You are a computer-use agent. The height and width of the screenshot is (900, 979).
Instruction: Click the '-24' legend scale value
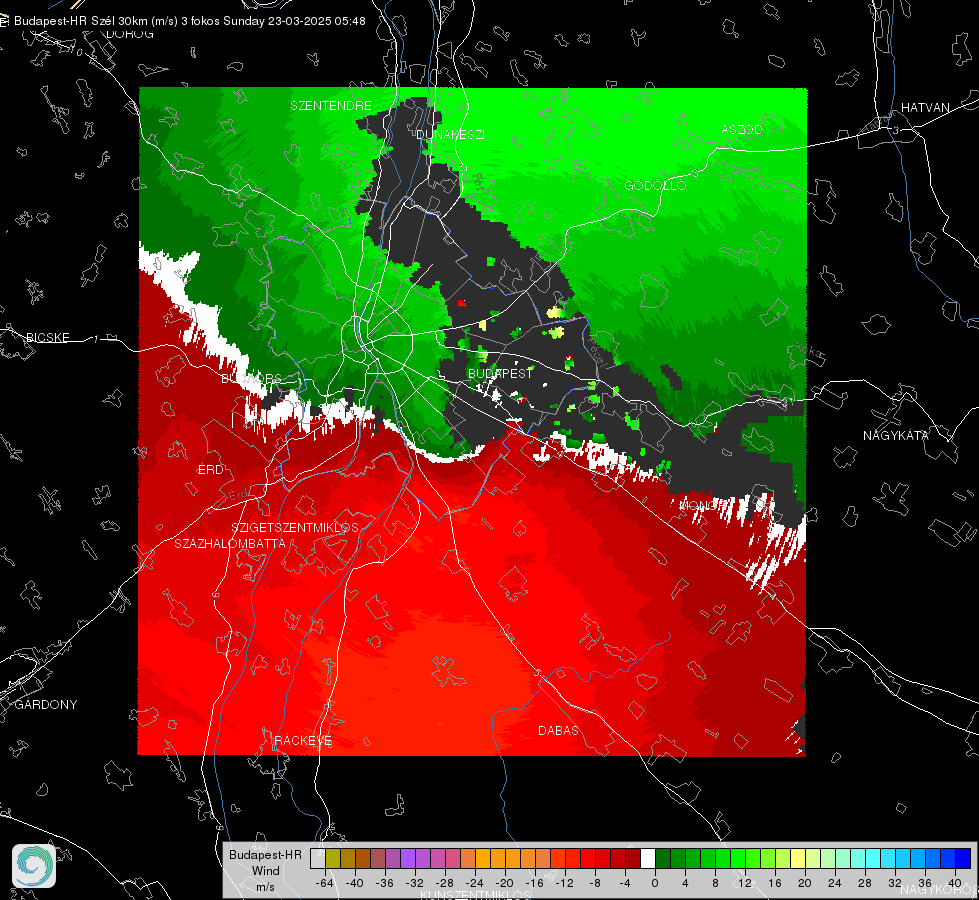(475, 883)
